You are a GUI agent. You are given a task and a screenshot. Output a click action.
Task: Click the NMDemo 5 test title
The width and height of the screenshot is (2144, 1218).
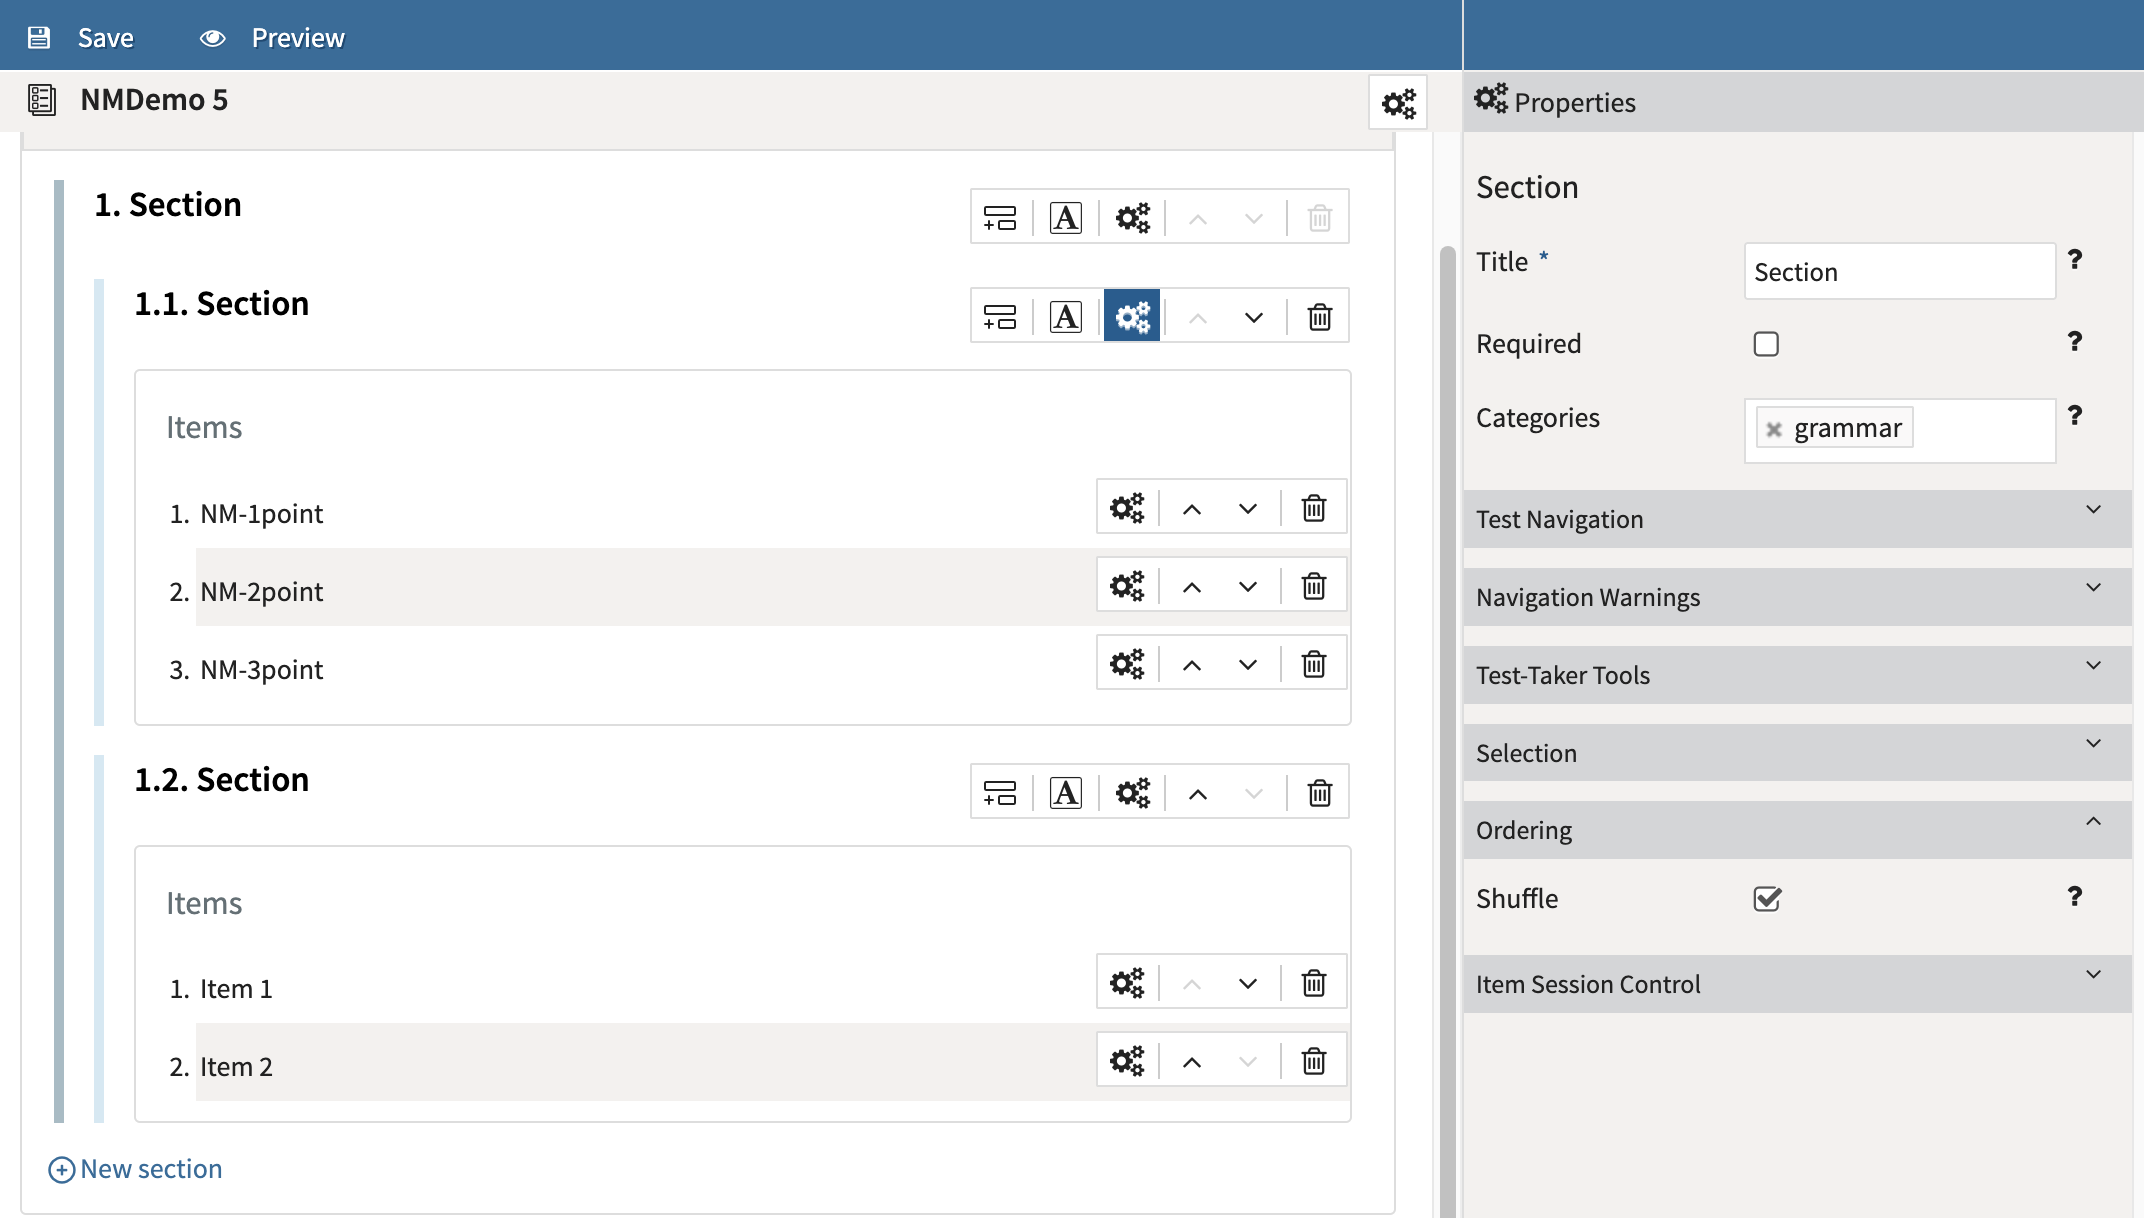(154, 100)
